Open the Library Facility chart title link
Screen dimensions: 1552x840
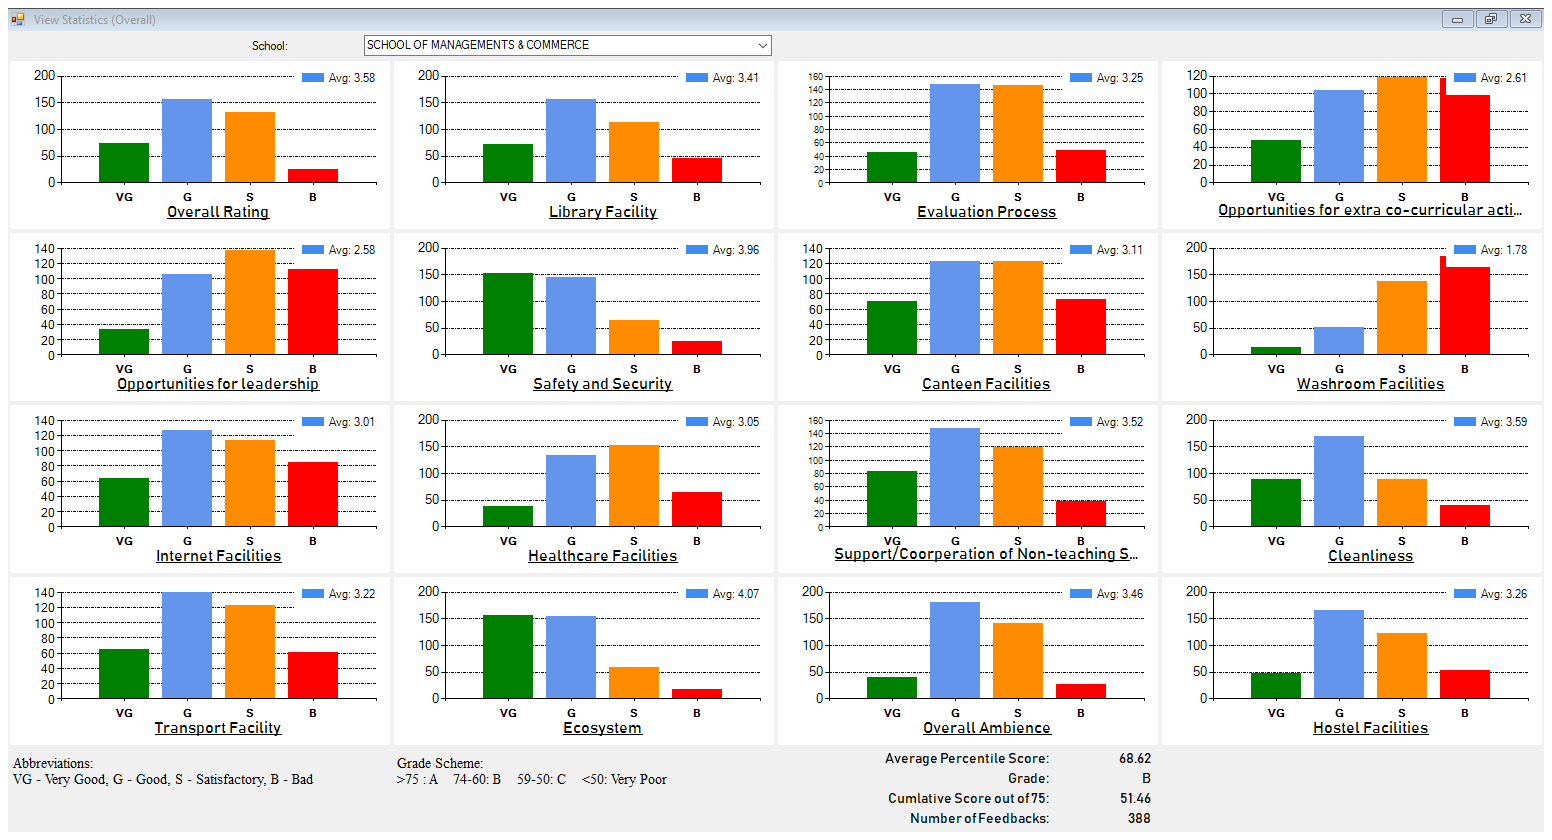[x=602, y=212]
